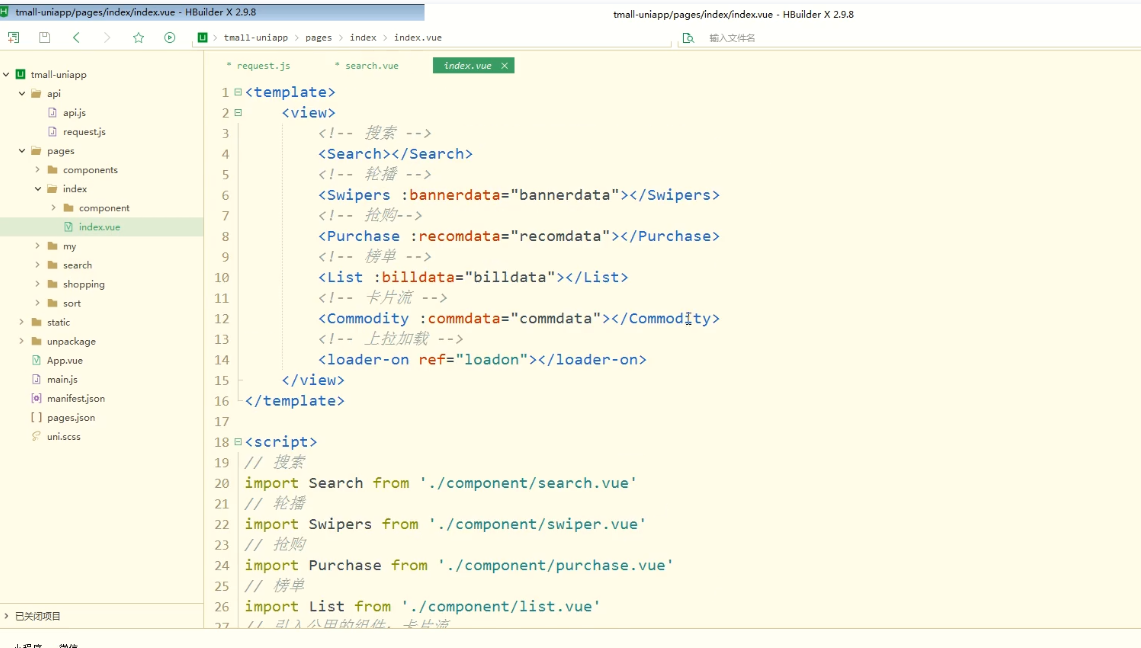
Task: Click index folder in the breadcrumb
Action: (363, 38)
